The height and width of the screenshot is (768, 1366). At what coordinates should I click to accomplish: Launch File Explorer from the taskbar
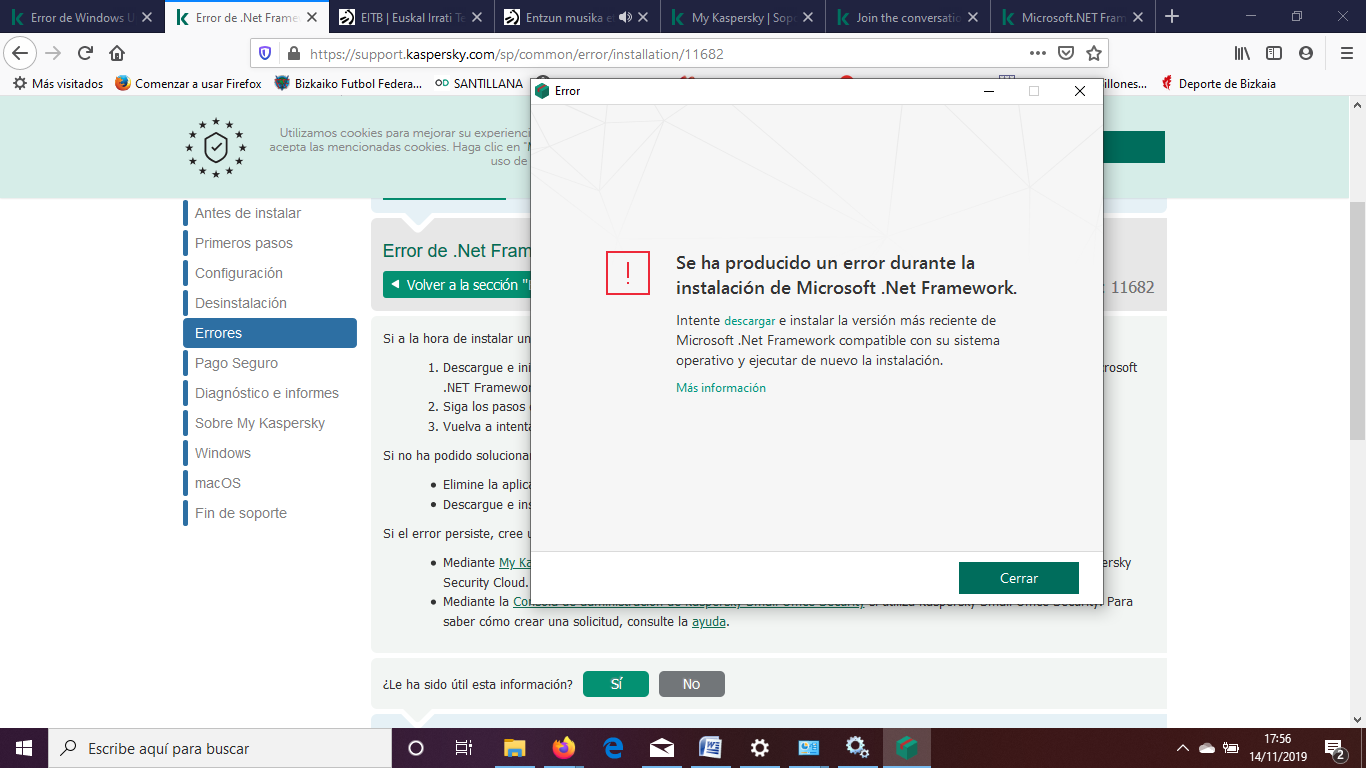click(514, 748)
